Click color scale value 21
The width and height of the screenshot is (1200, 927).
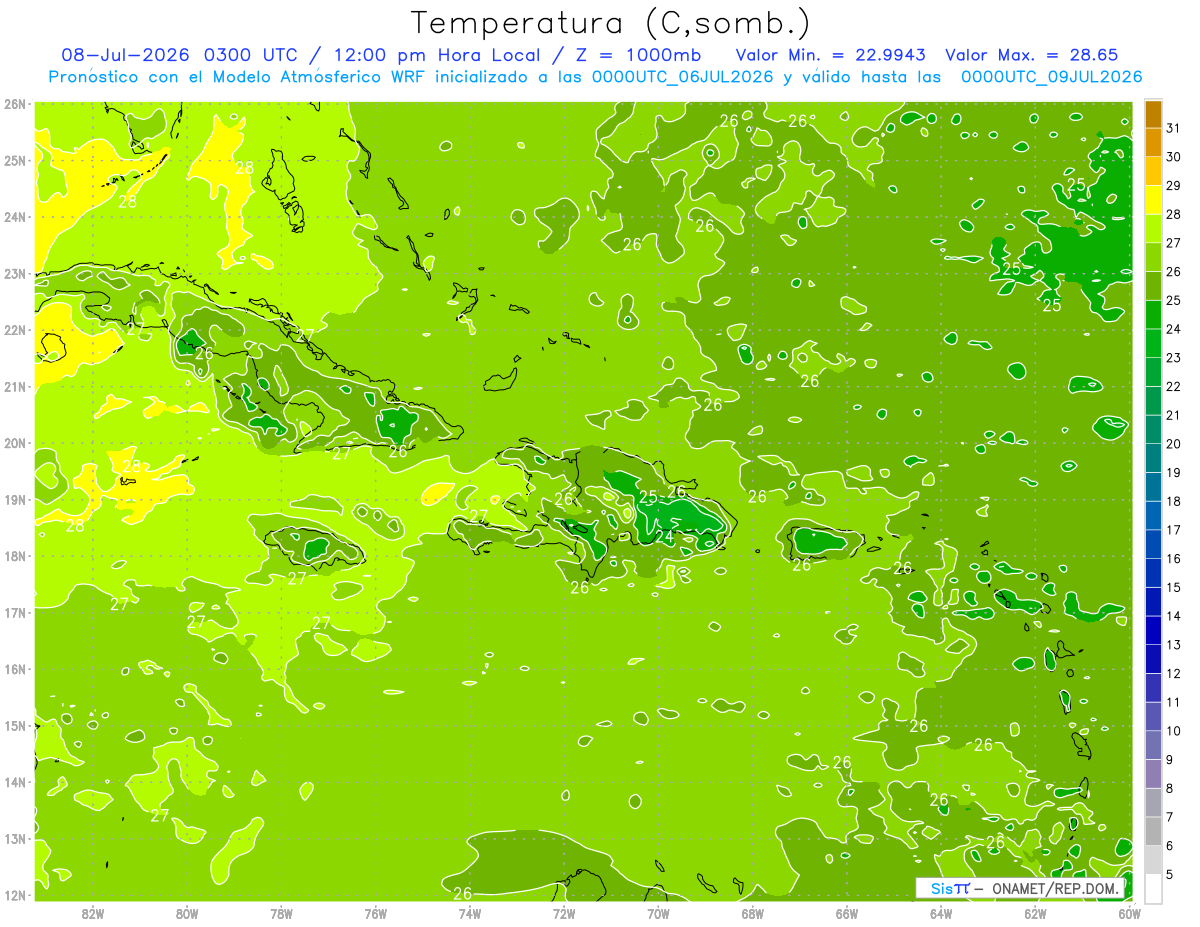[x=1173, y=415]
